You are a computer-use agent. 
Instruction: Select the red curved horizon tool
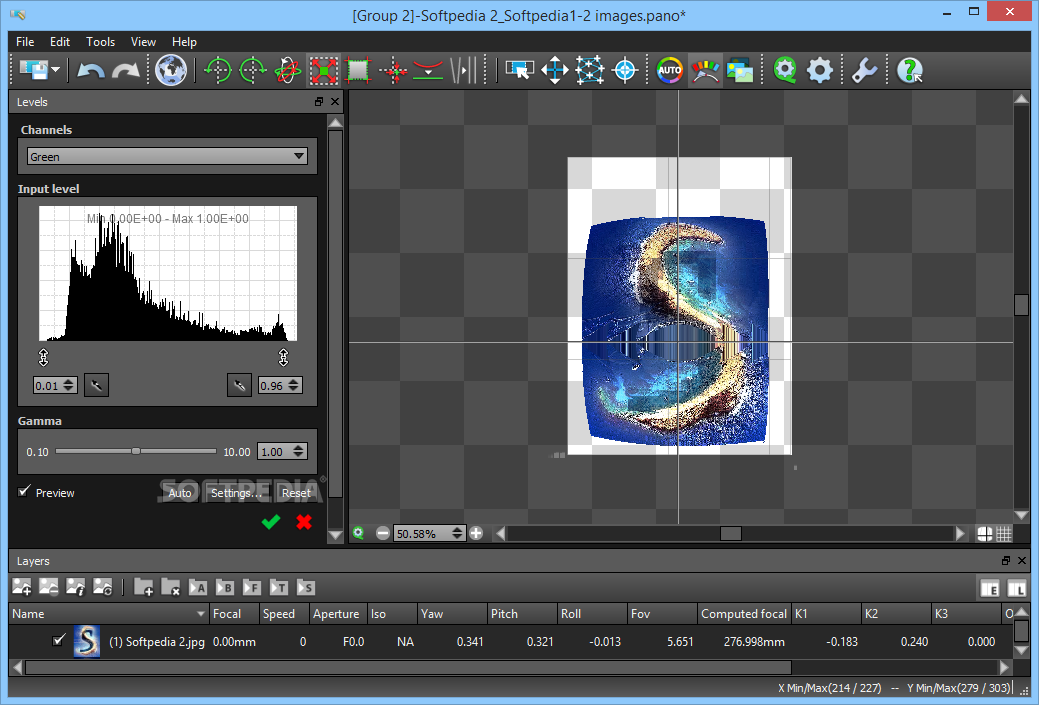click(x=428, y=70)
